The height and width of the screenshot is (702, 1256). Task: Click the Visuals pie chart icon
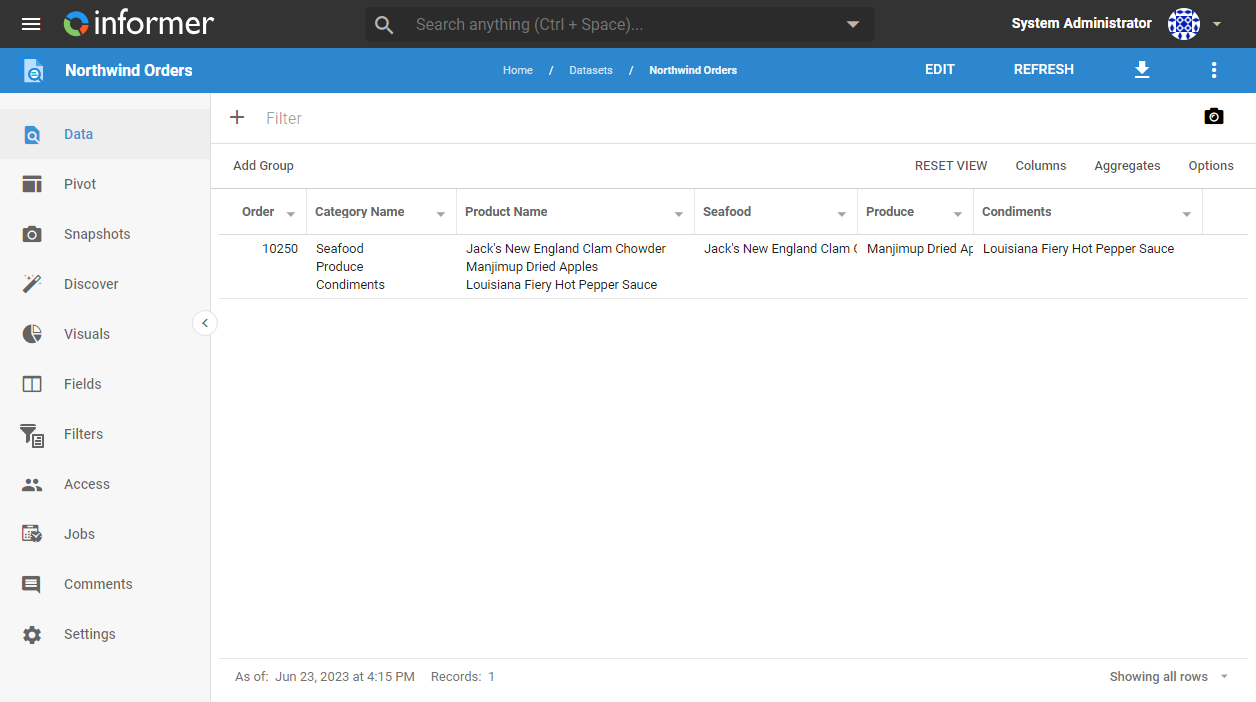pos(32,334)
